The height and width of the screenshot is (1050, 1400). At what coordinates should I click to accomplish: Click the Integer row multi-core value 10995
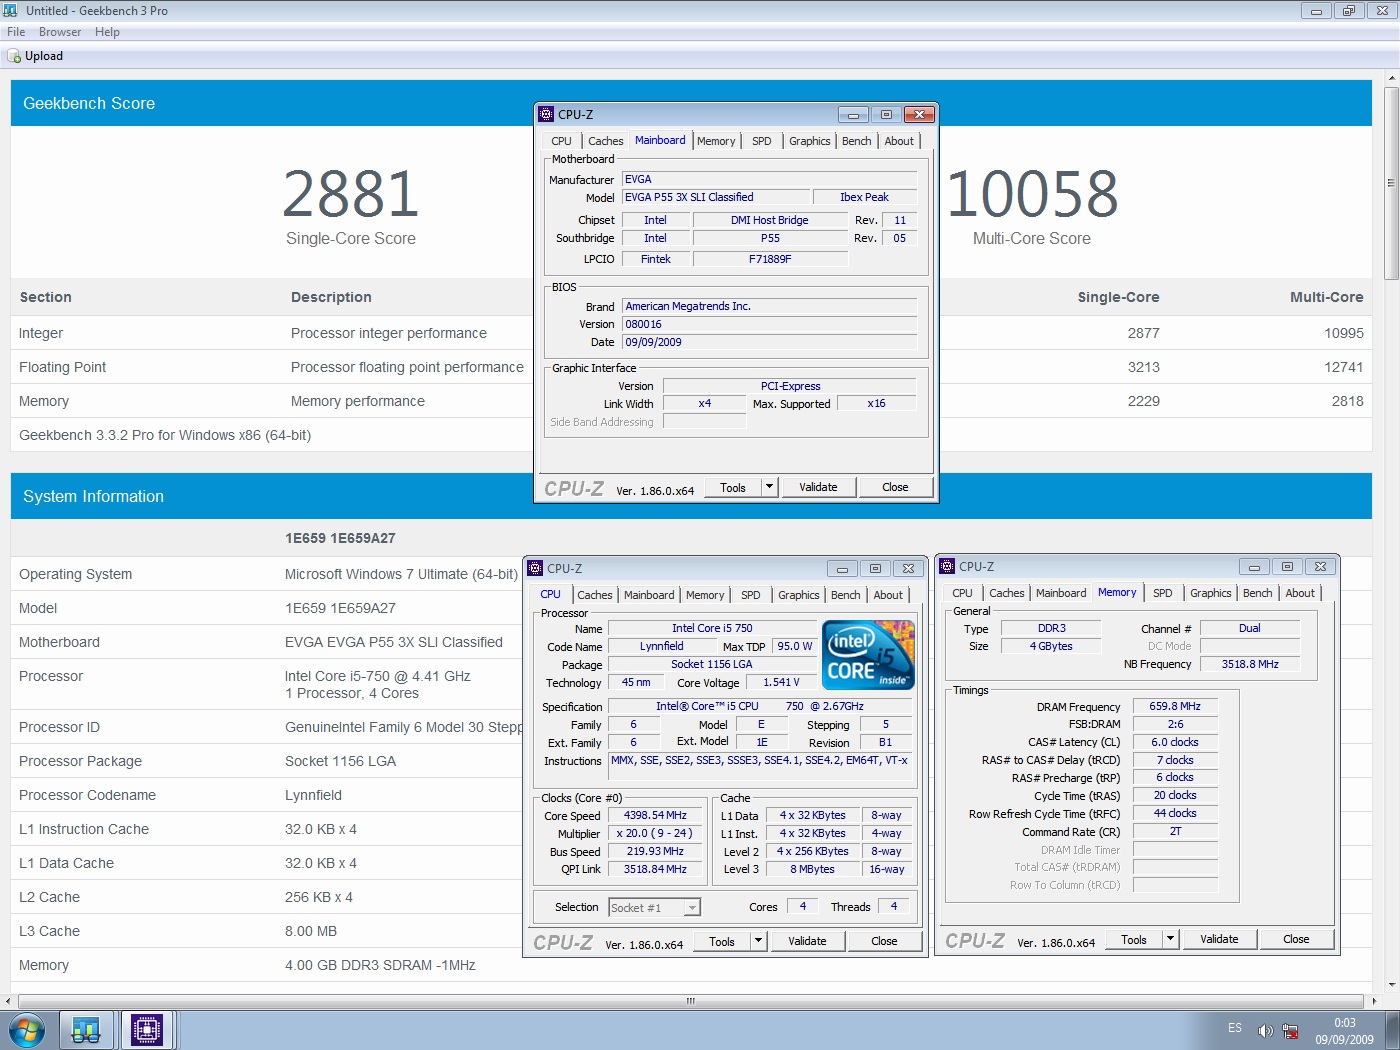[x=1343, y=333]
